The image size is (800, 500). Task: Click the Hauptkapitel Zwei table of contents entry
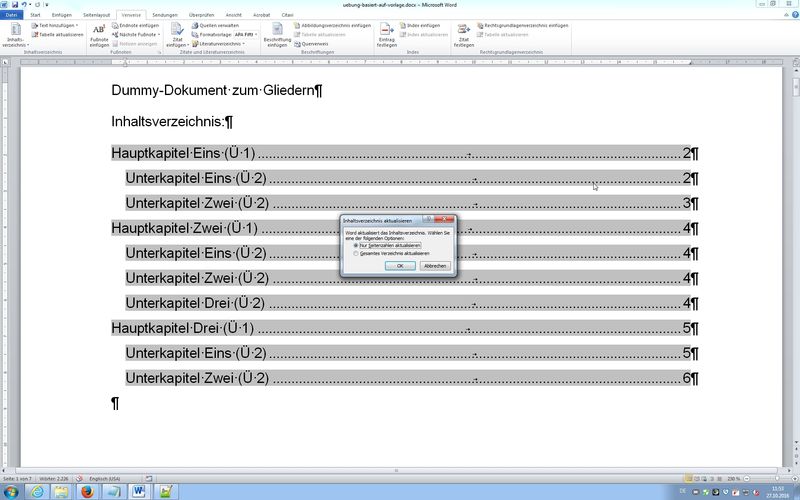pyautogui.click(x=185, y=228)
